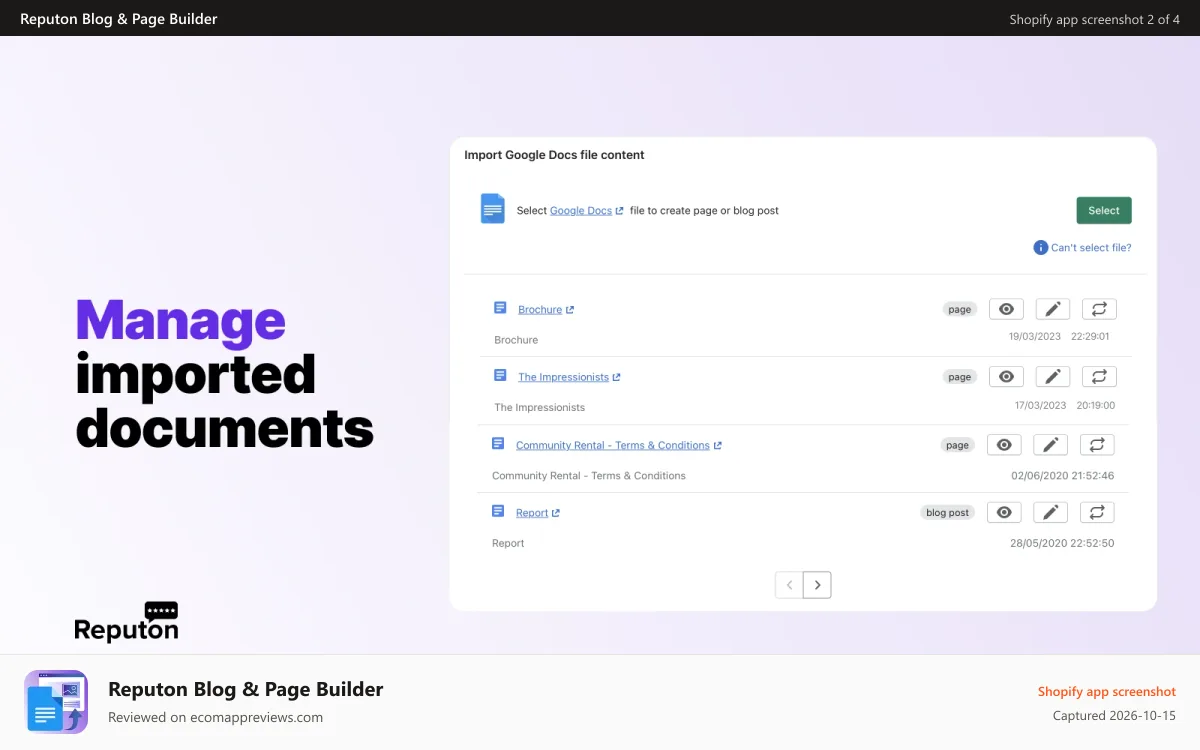Screen dimensions: 1200x750
Task: Click the large Google Docs file icon
Action: click(x=493, y=209)
